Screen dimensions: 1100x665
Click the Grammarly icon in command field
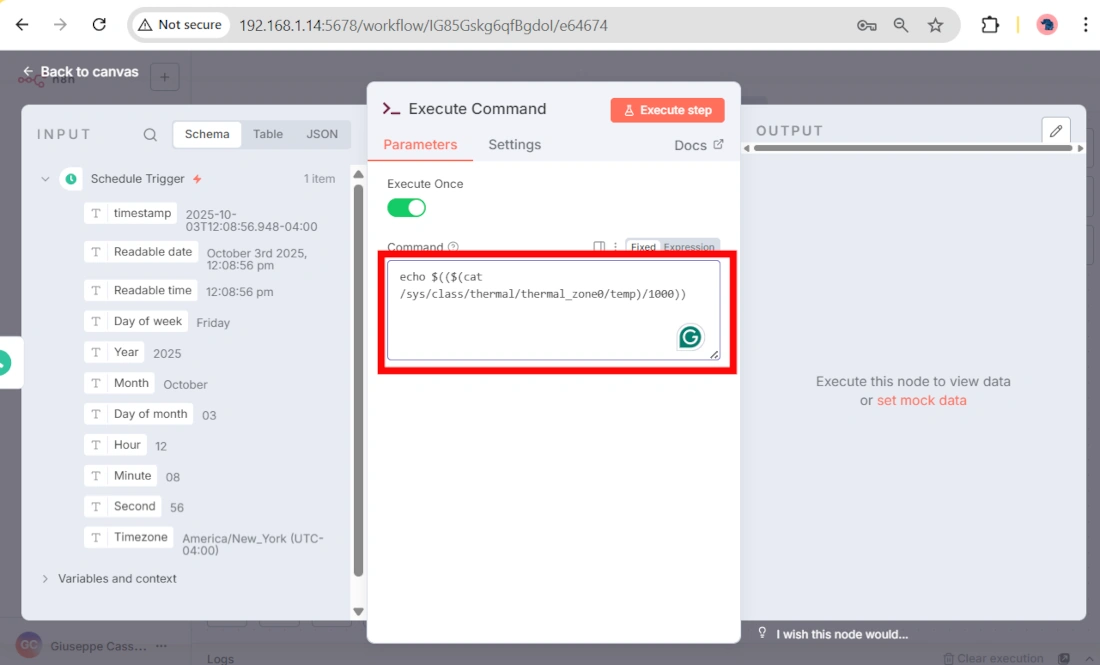tap(690, 337)
